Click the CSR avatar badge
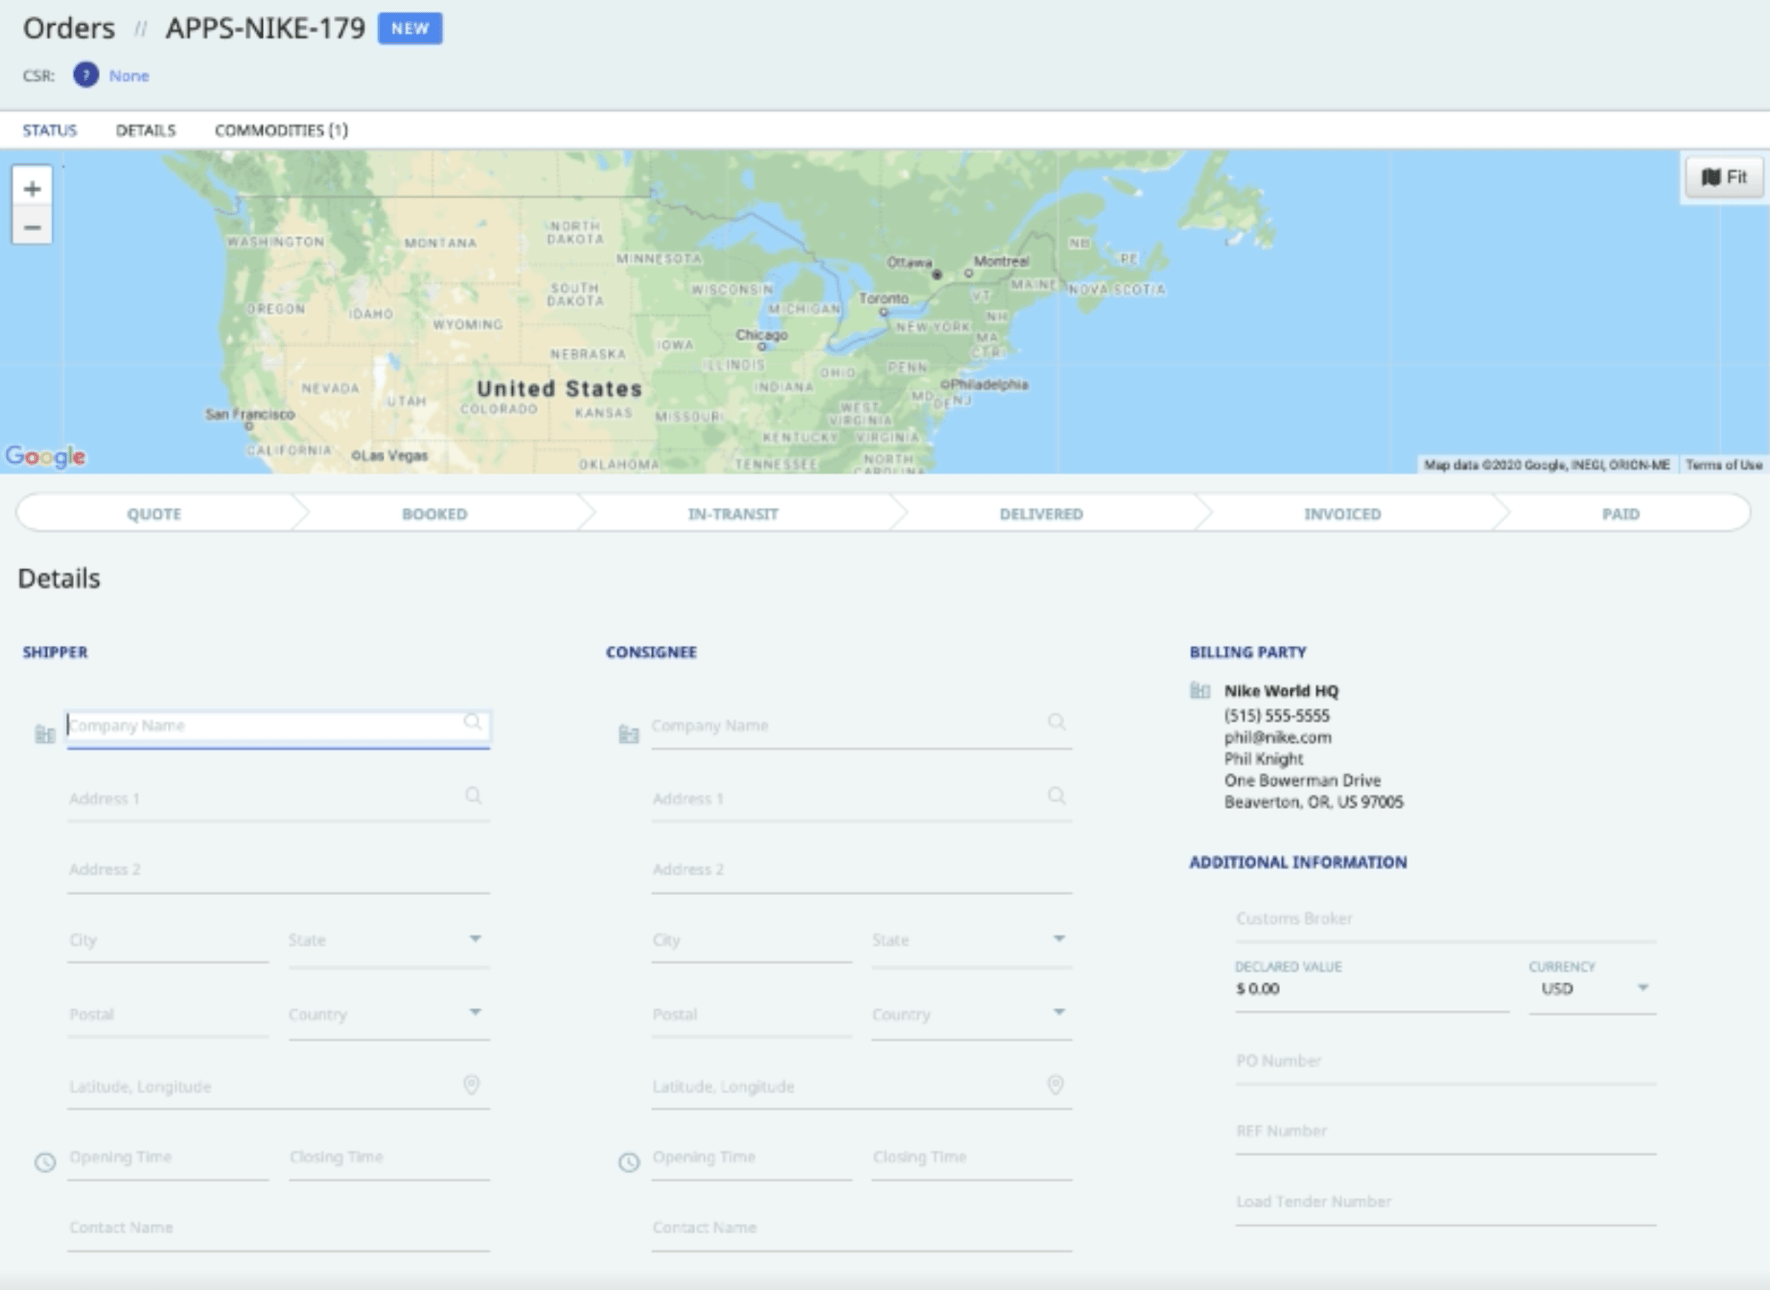This screenshot has height=1290, width=1770. [85, 74]
